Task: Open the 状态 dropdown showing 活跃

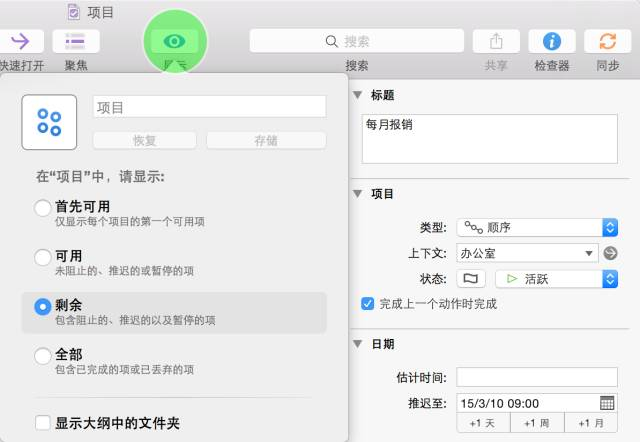Action: pos(555,279)
